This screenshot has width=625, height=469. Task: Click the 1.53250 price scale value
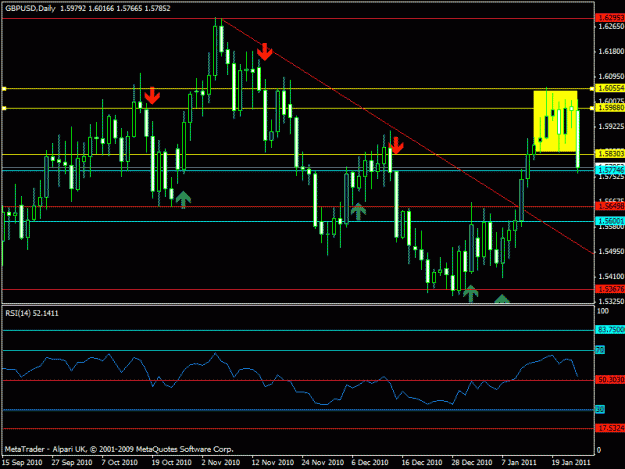coord(611,301)
